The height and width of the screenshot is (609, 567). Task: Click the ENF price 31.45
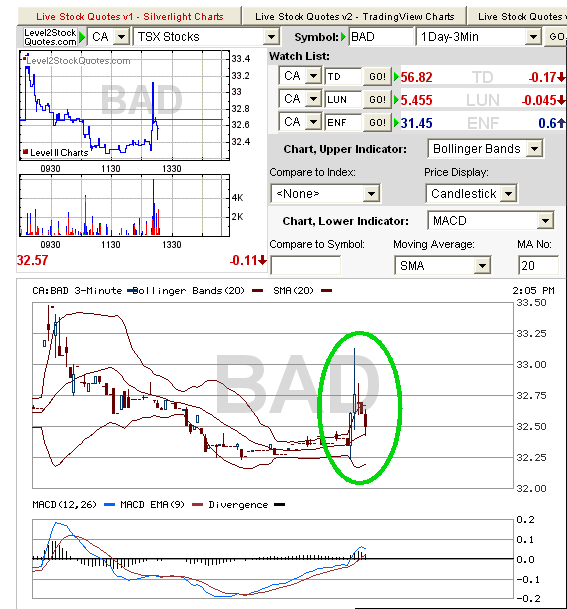(x=416, y=124)
